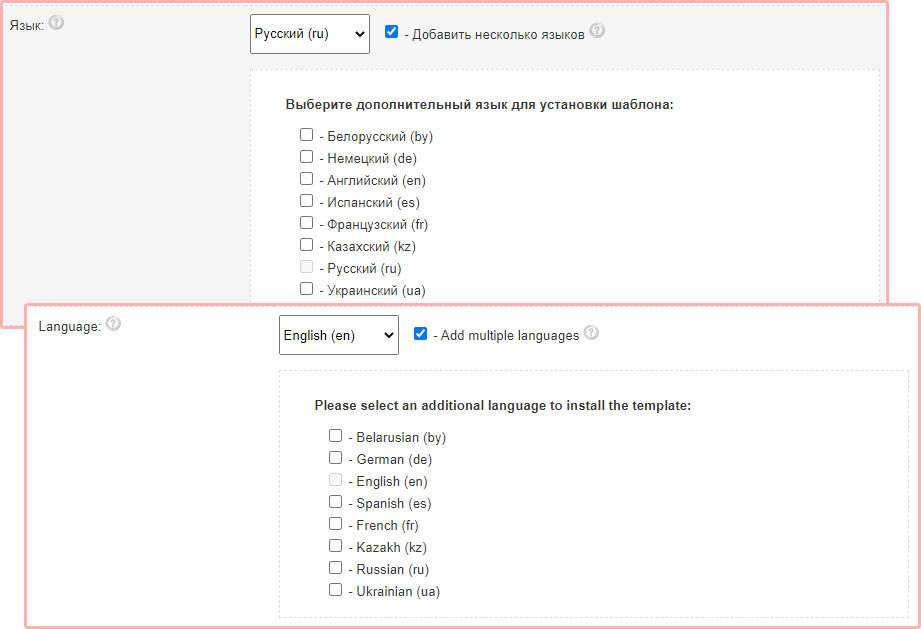This screenshot has width=921, height=629.
Task: Tick the Russian (ru) checkbox in English panel
Action: 336,568
